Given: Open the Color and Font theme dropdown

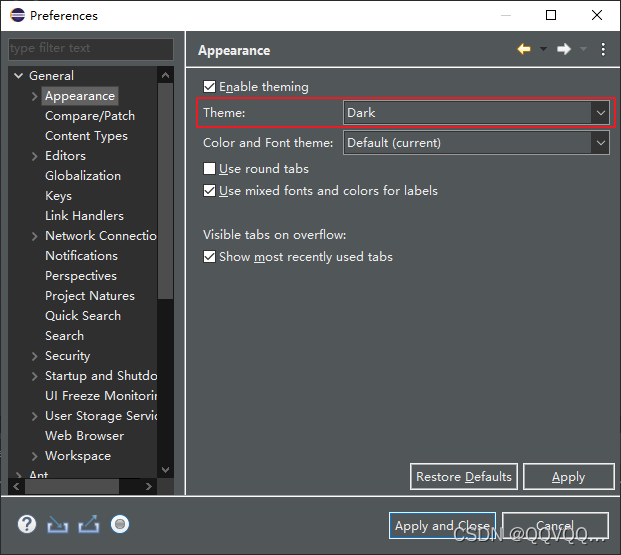Looking at the screenshot, I should 476,143.
